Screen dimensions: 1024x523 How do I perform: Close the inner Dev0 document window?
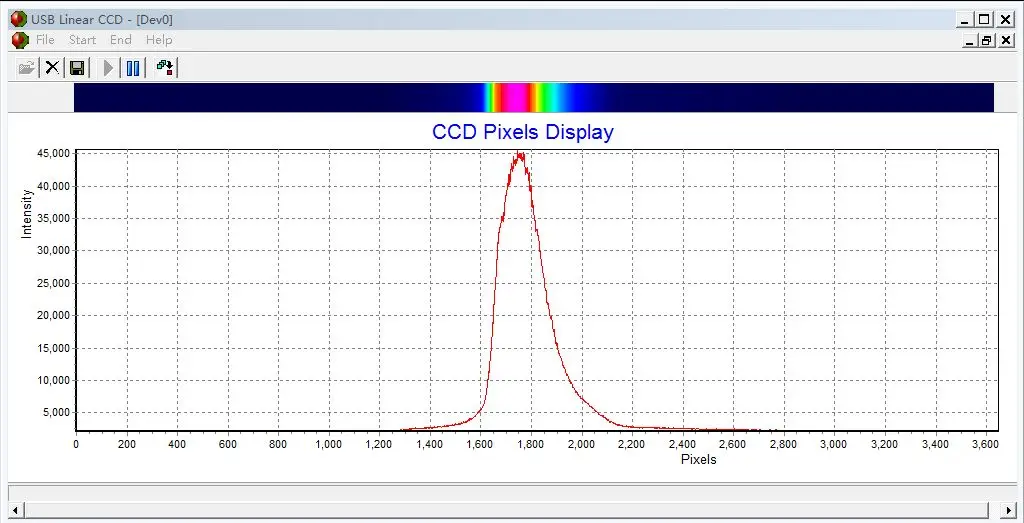tap(1006, 40)
